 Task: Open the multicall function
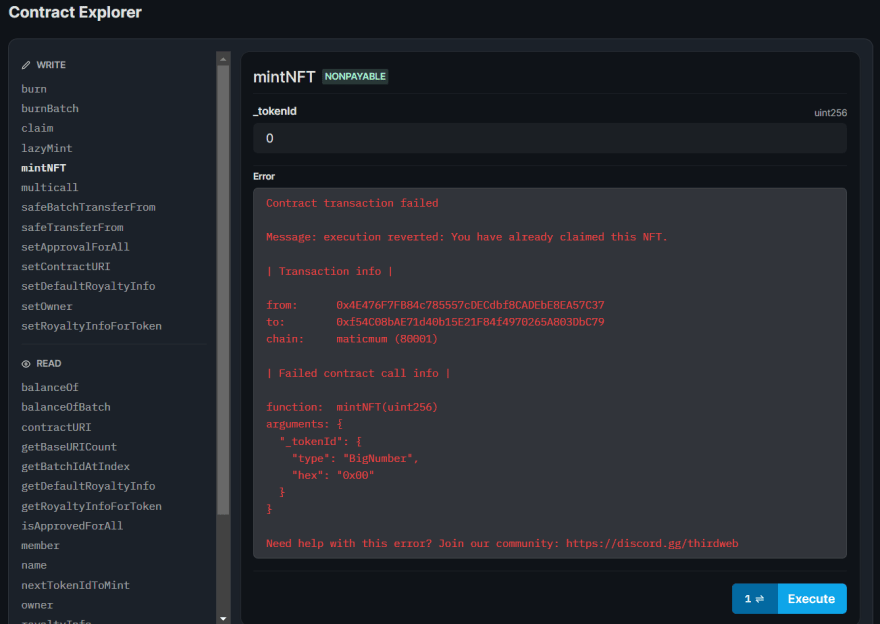[50, 187]
